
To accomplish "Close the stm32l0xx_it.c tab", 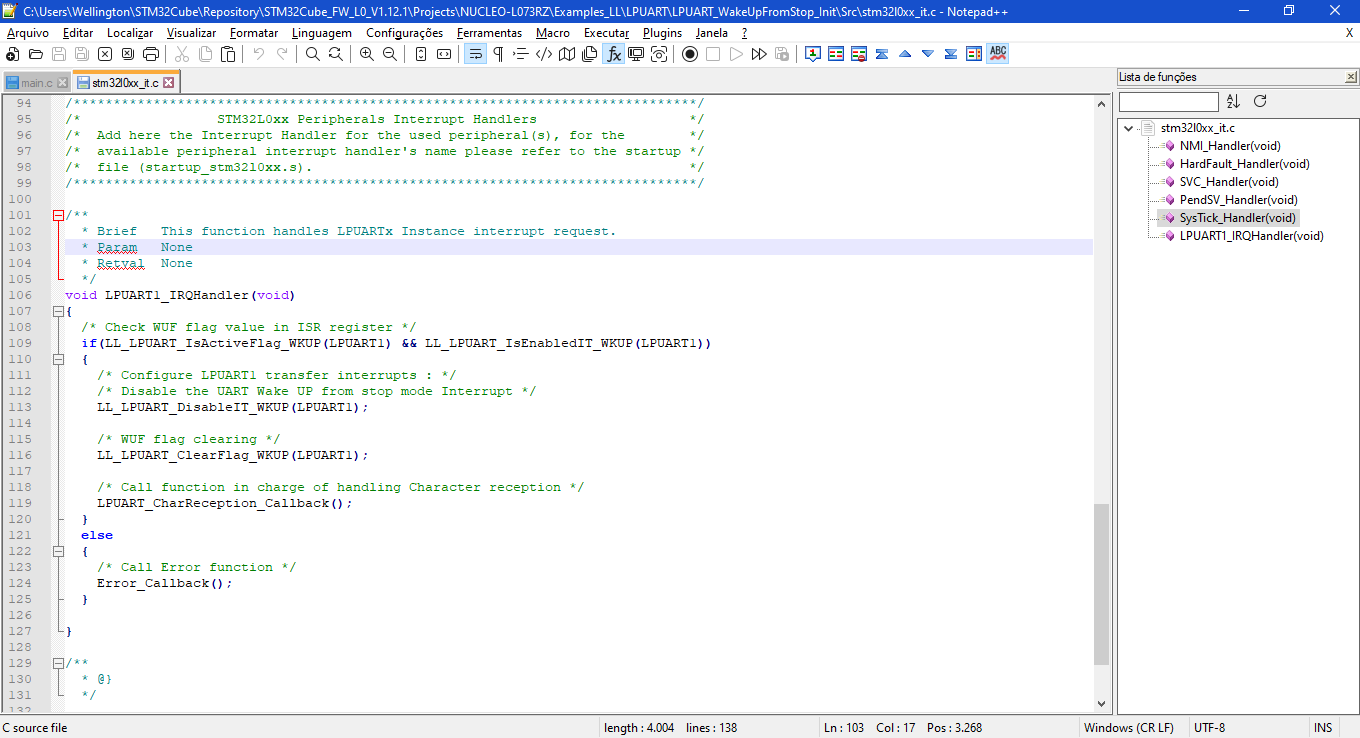I will tap(168, 83).
